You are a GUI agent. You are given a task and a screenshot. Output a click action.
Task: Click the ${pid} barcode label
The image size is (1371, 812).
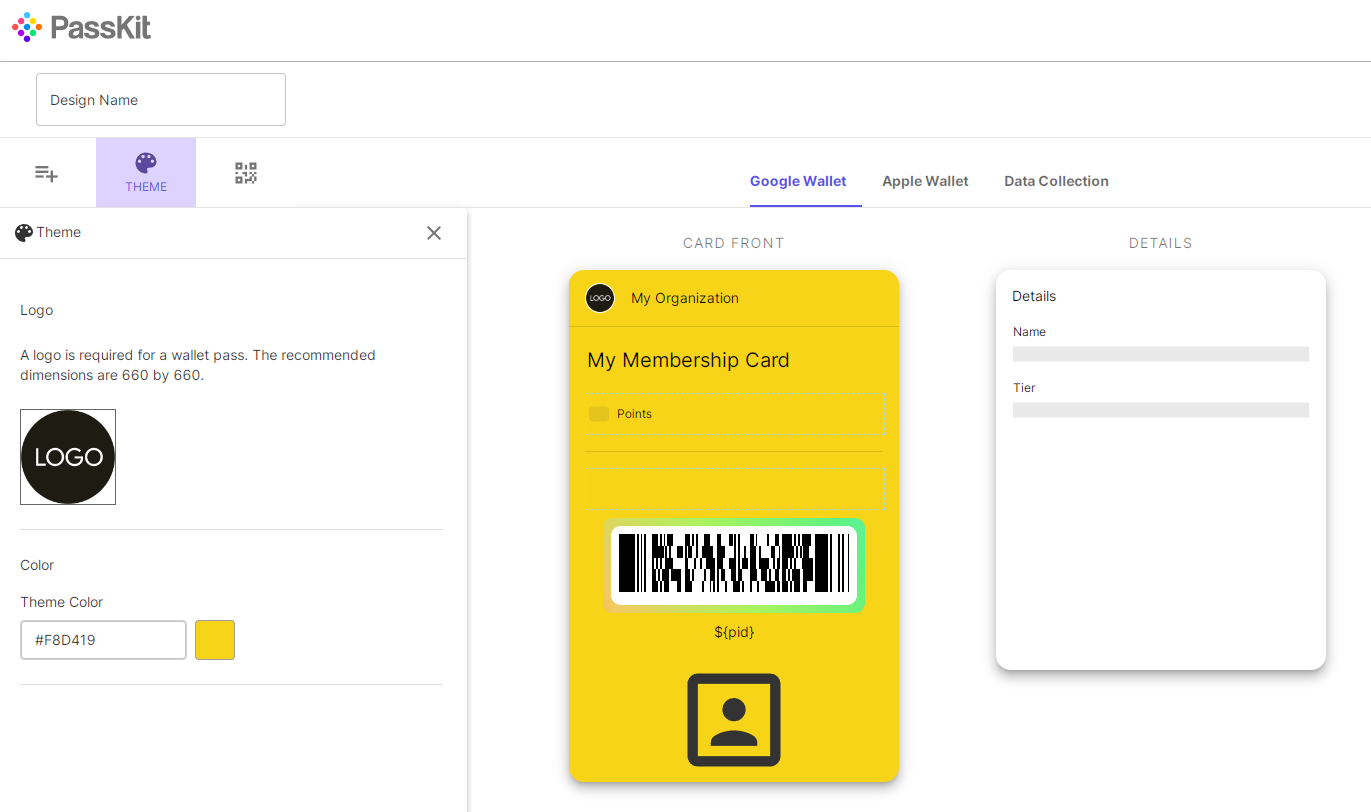(734, 632)
